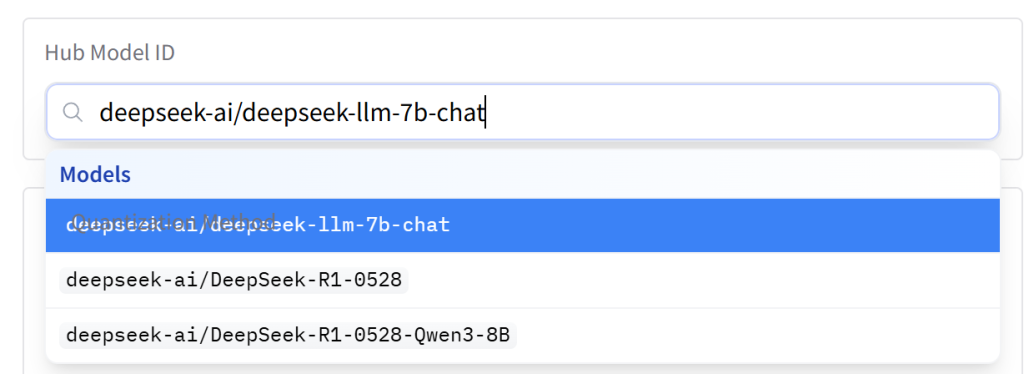Click empty space right of Models header

[562, 174]
